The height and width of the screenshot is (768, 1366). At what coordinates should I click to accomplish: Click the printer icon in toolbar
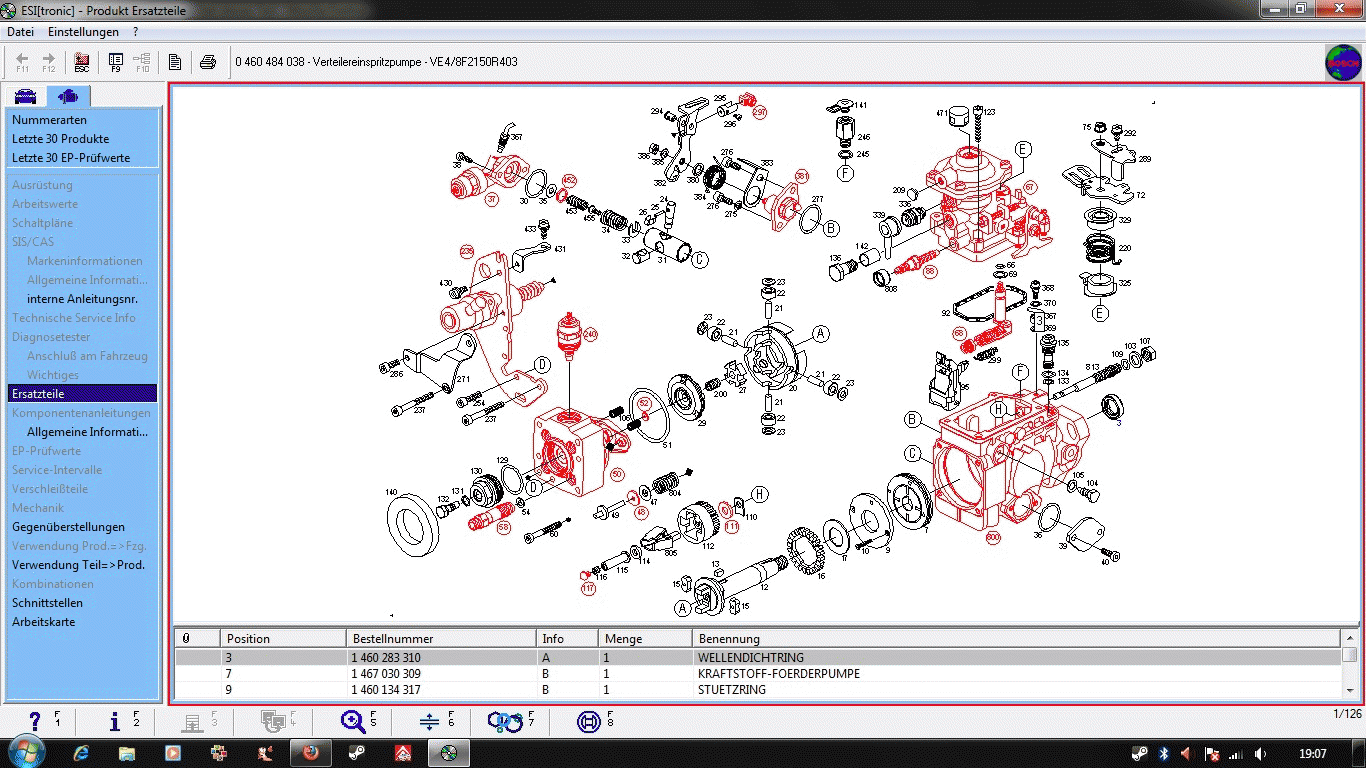[208, 62]
